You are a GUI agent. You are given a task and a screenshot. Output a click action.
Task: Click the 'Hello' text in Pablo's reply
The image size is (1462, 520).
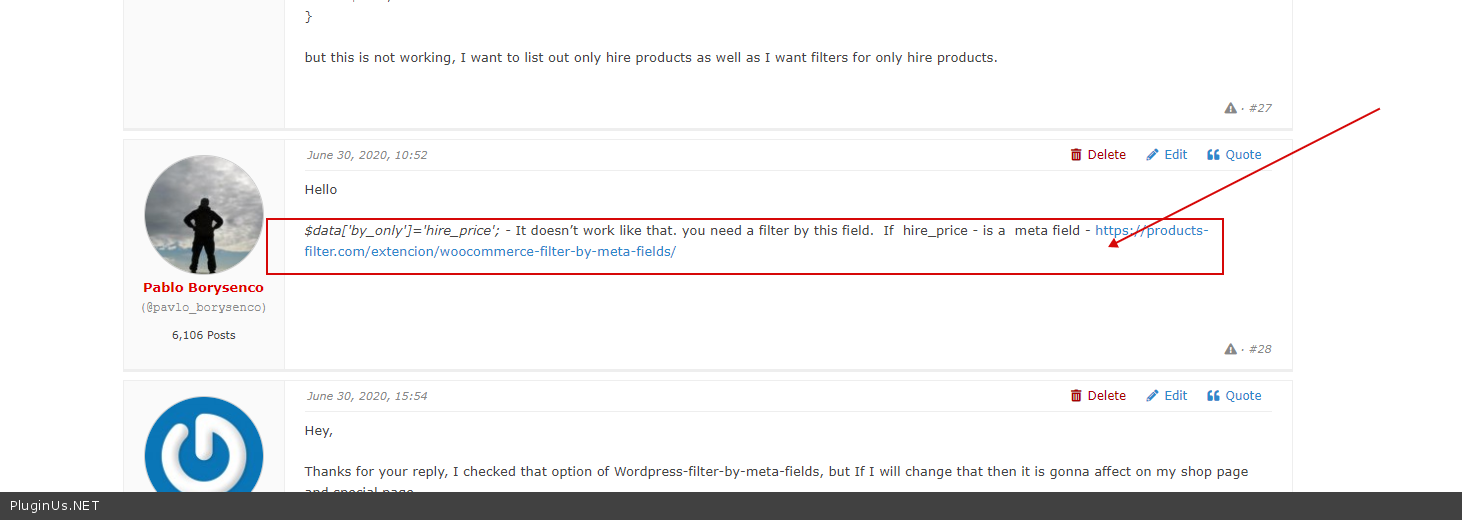pos(321,190)
